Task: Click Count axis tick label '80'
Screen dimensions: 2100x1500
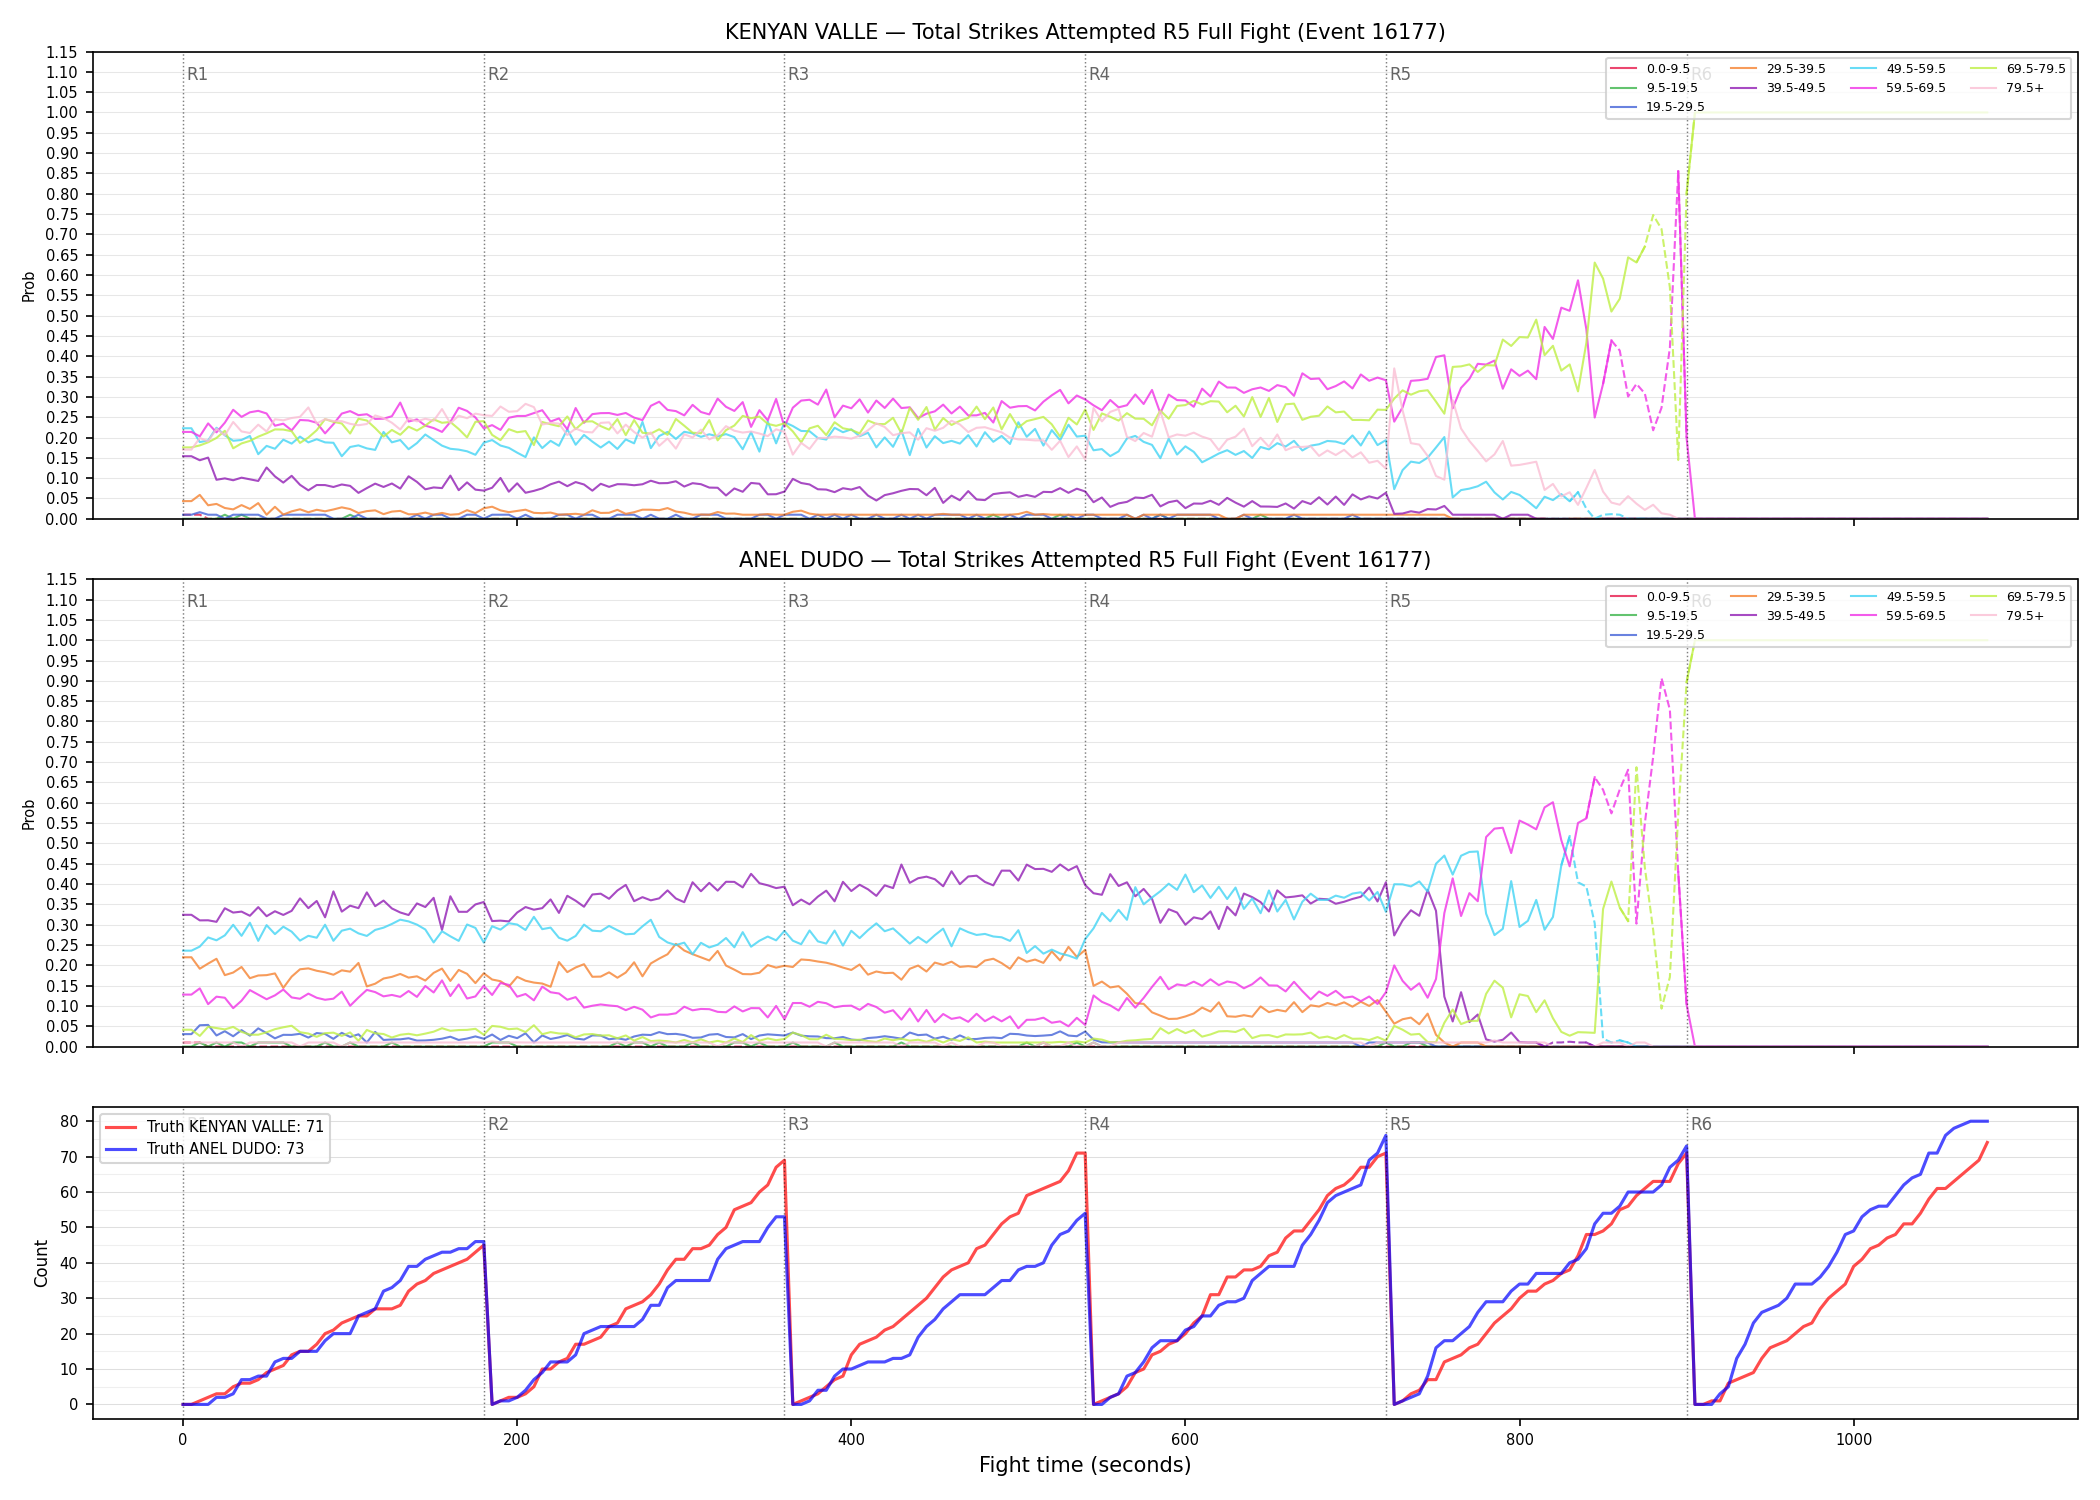Action: (69, 1122)
